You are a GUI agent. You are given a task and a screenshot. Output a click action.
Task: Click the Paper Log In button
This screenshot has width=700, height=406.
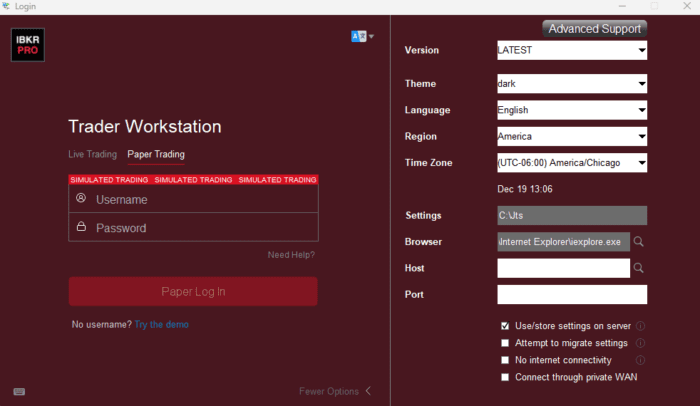193,292
